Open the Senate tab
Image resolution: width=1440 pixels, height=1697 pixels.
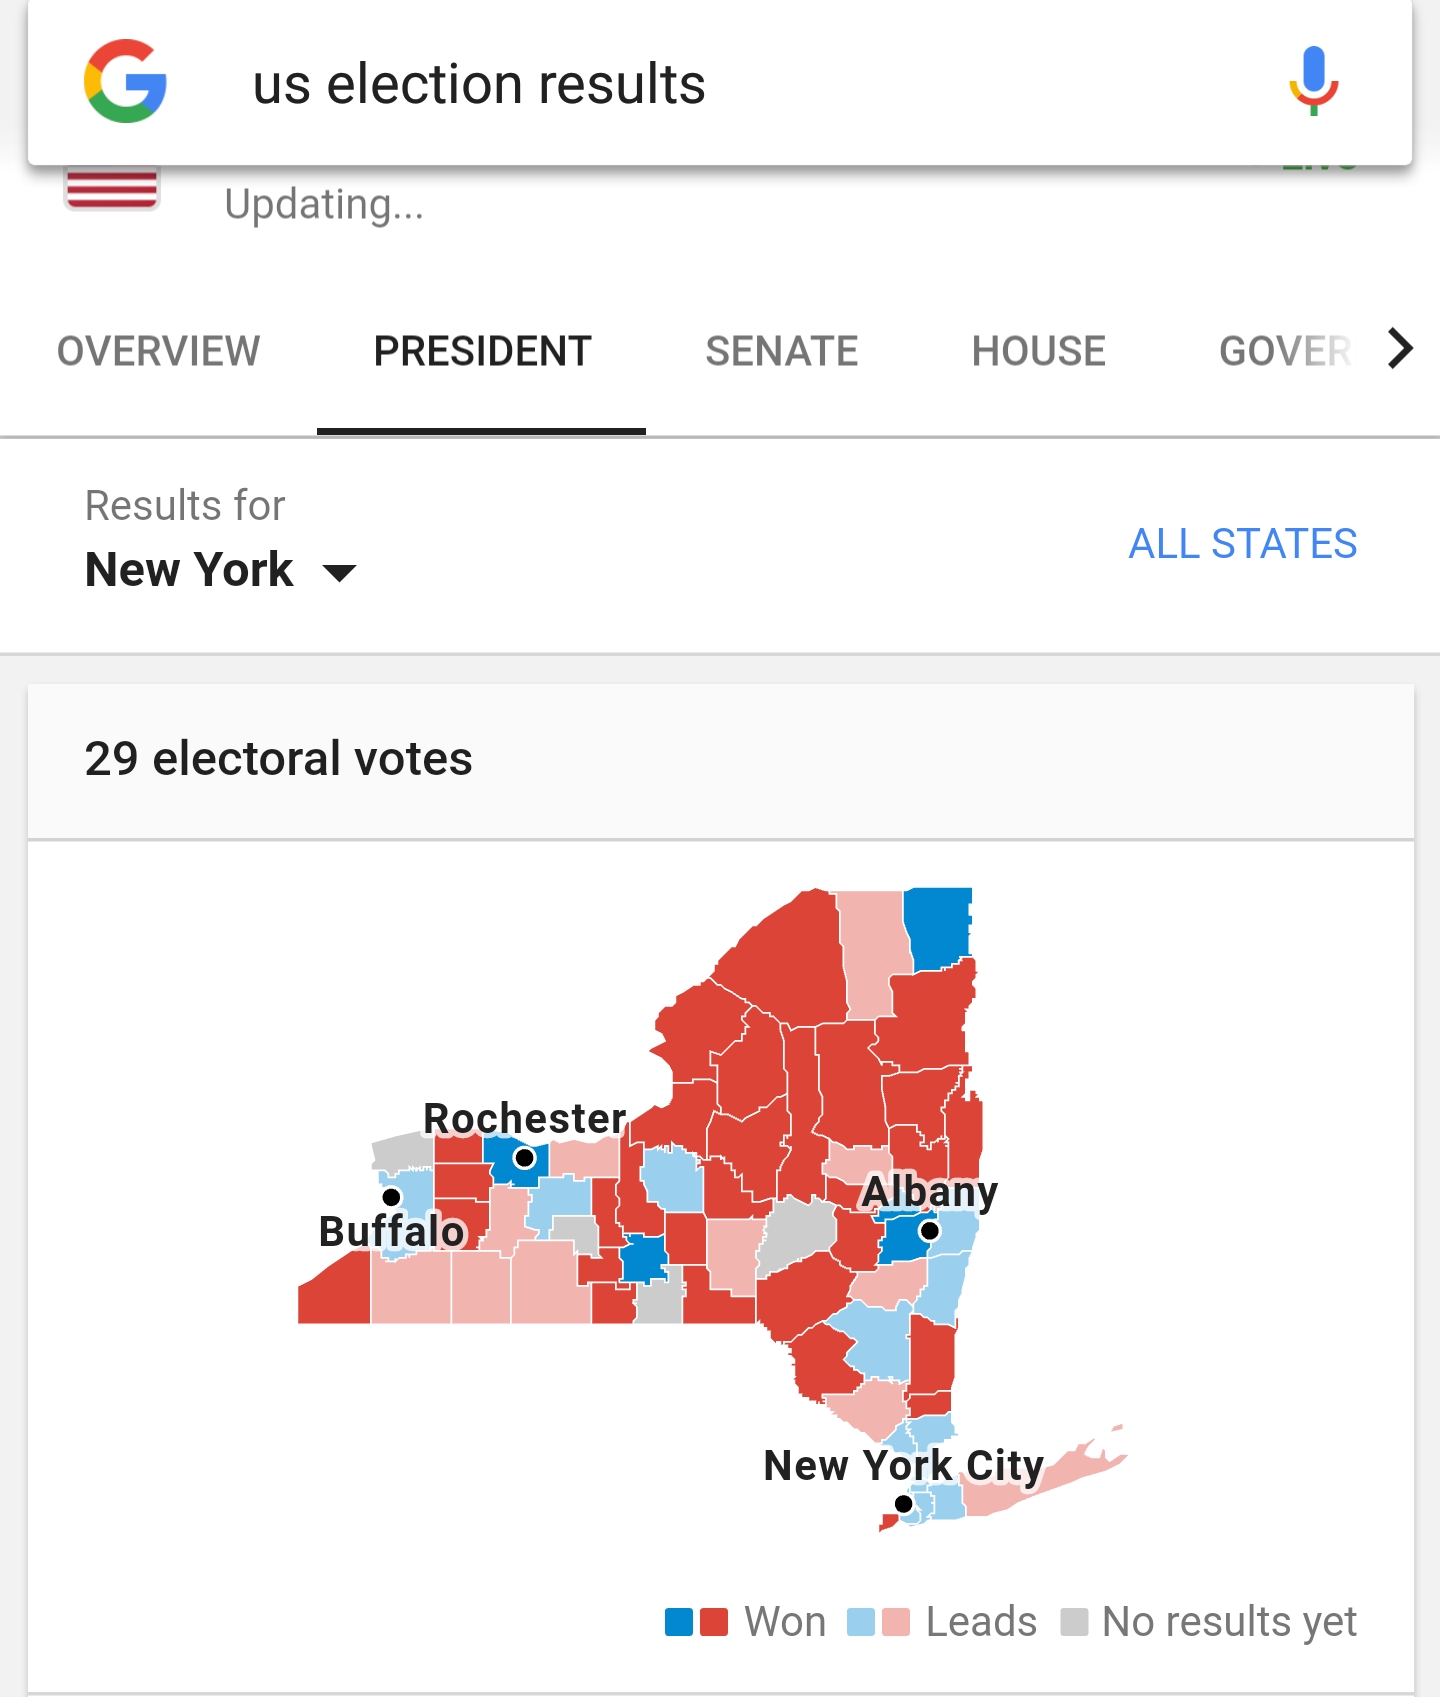click(781, 351)
